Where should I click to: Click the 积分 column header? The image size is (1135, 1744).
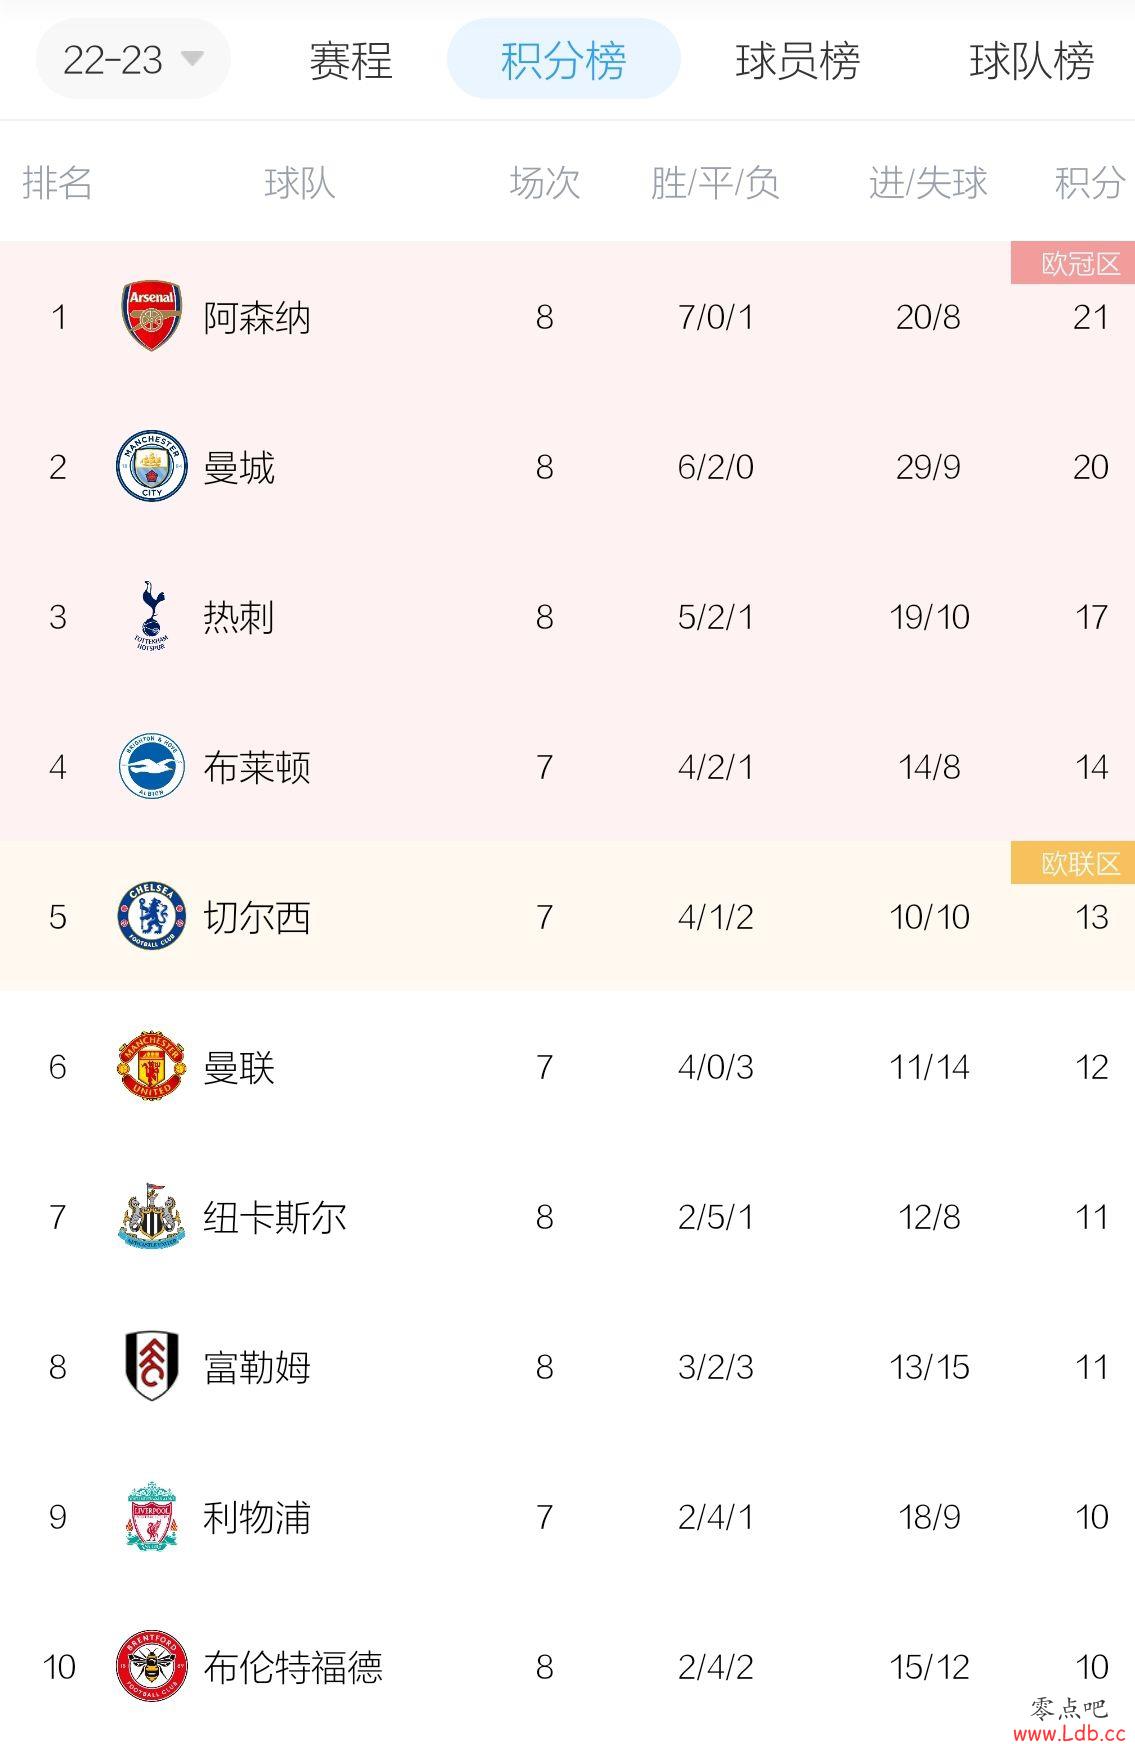(x=1090, y=183)
